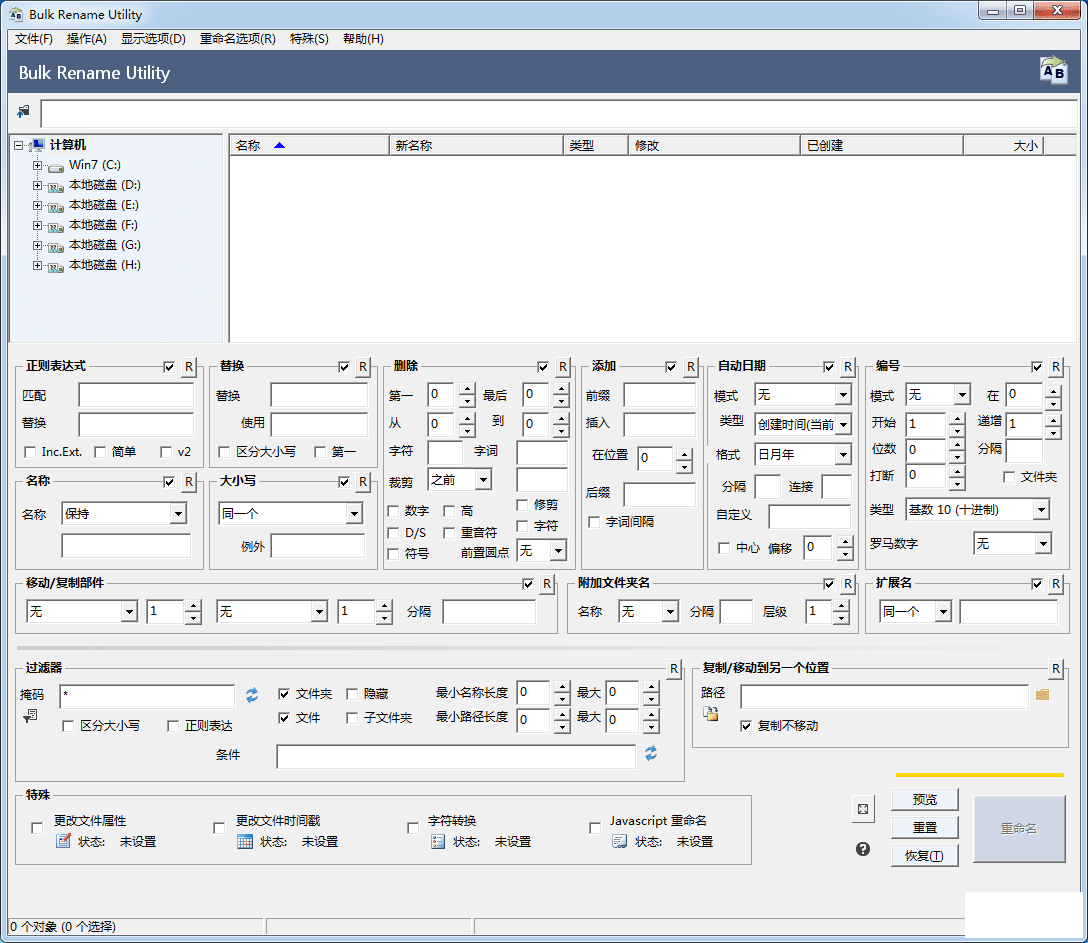Reset 添加 section with R button
Image resolution: width=1088 pixels, height=943 pixels.
690,366
